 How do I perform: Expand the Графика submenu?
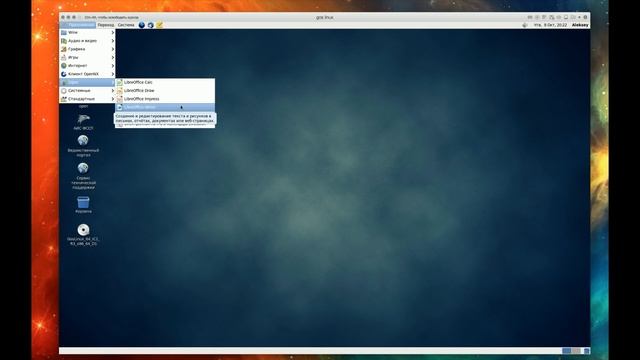pyautogui.click(x=87, y=49)
